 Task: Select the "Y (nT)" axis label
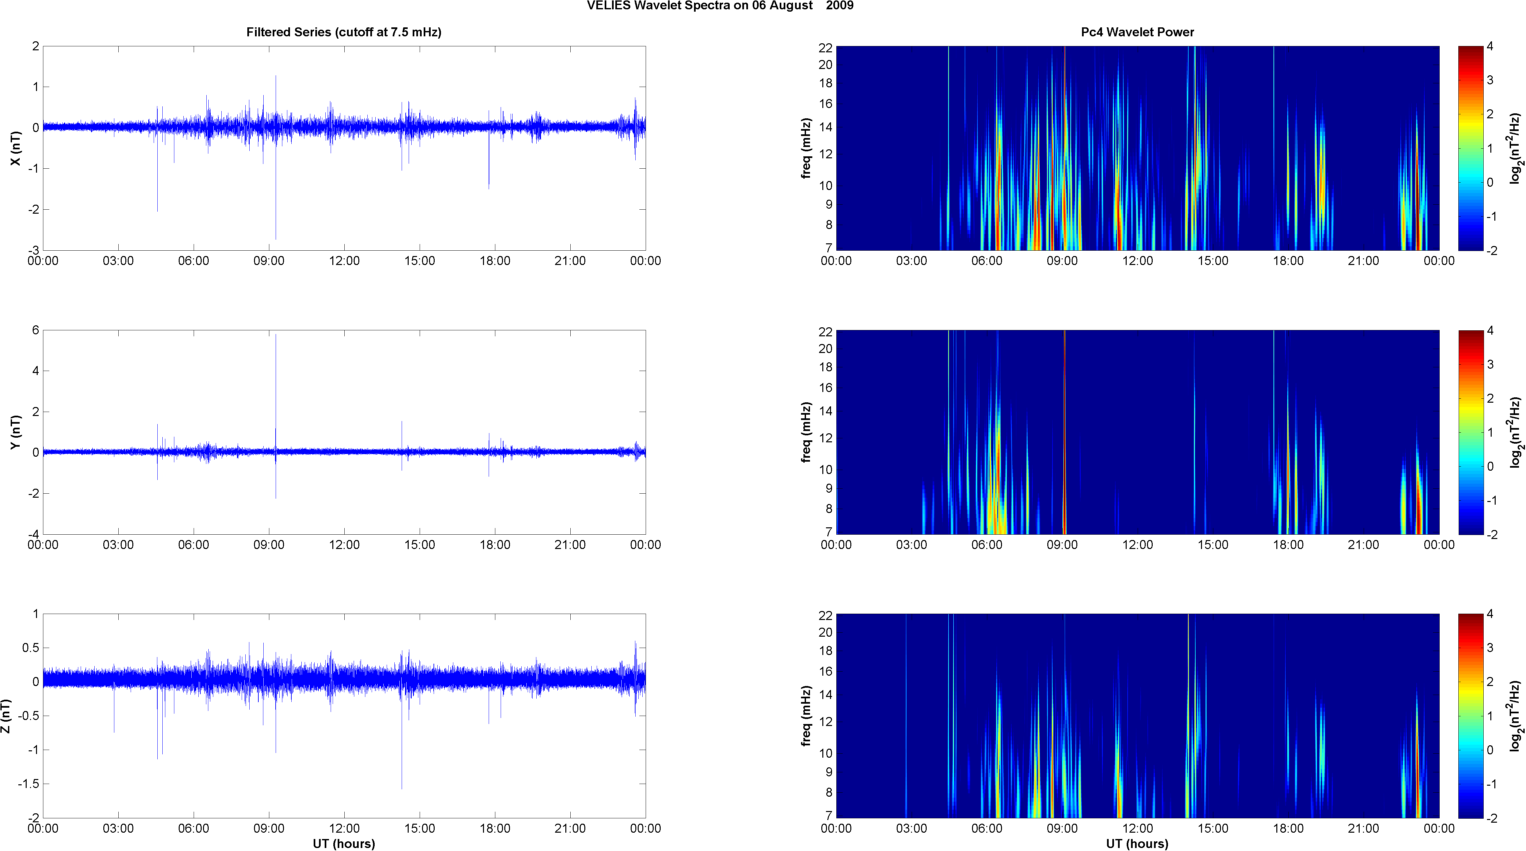(x=15, y=432)
